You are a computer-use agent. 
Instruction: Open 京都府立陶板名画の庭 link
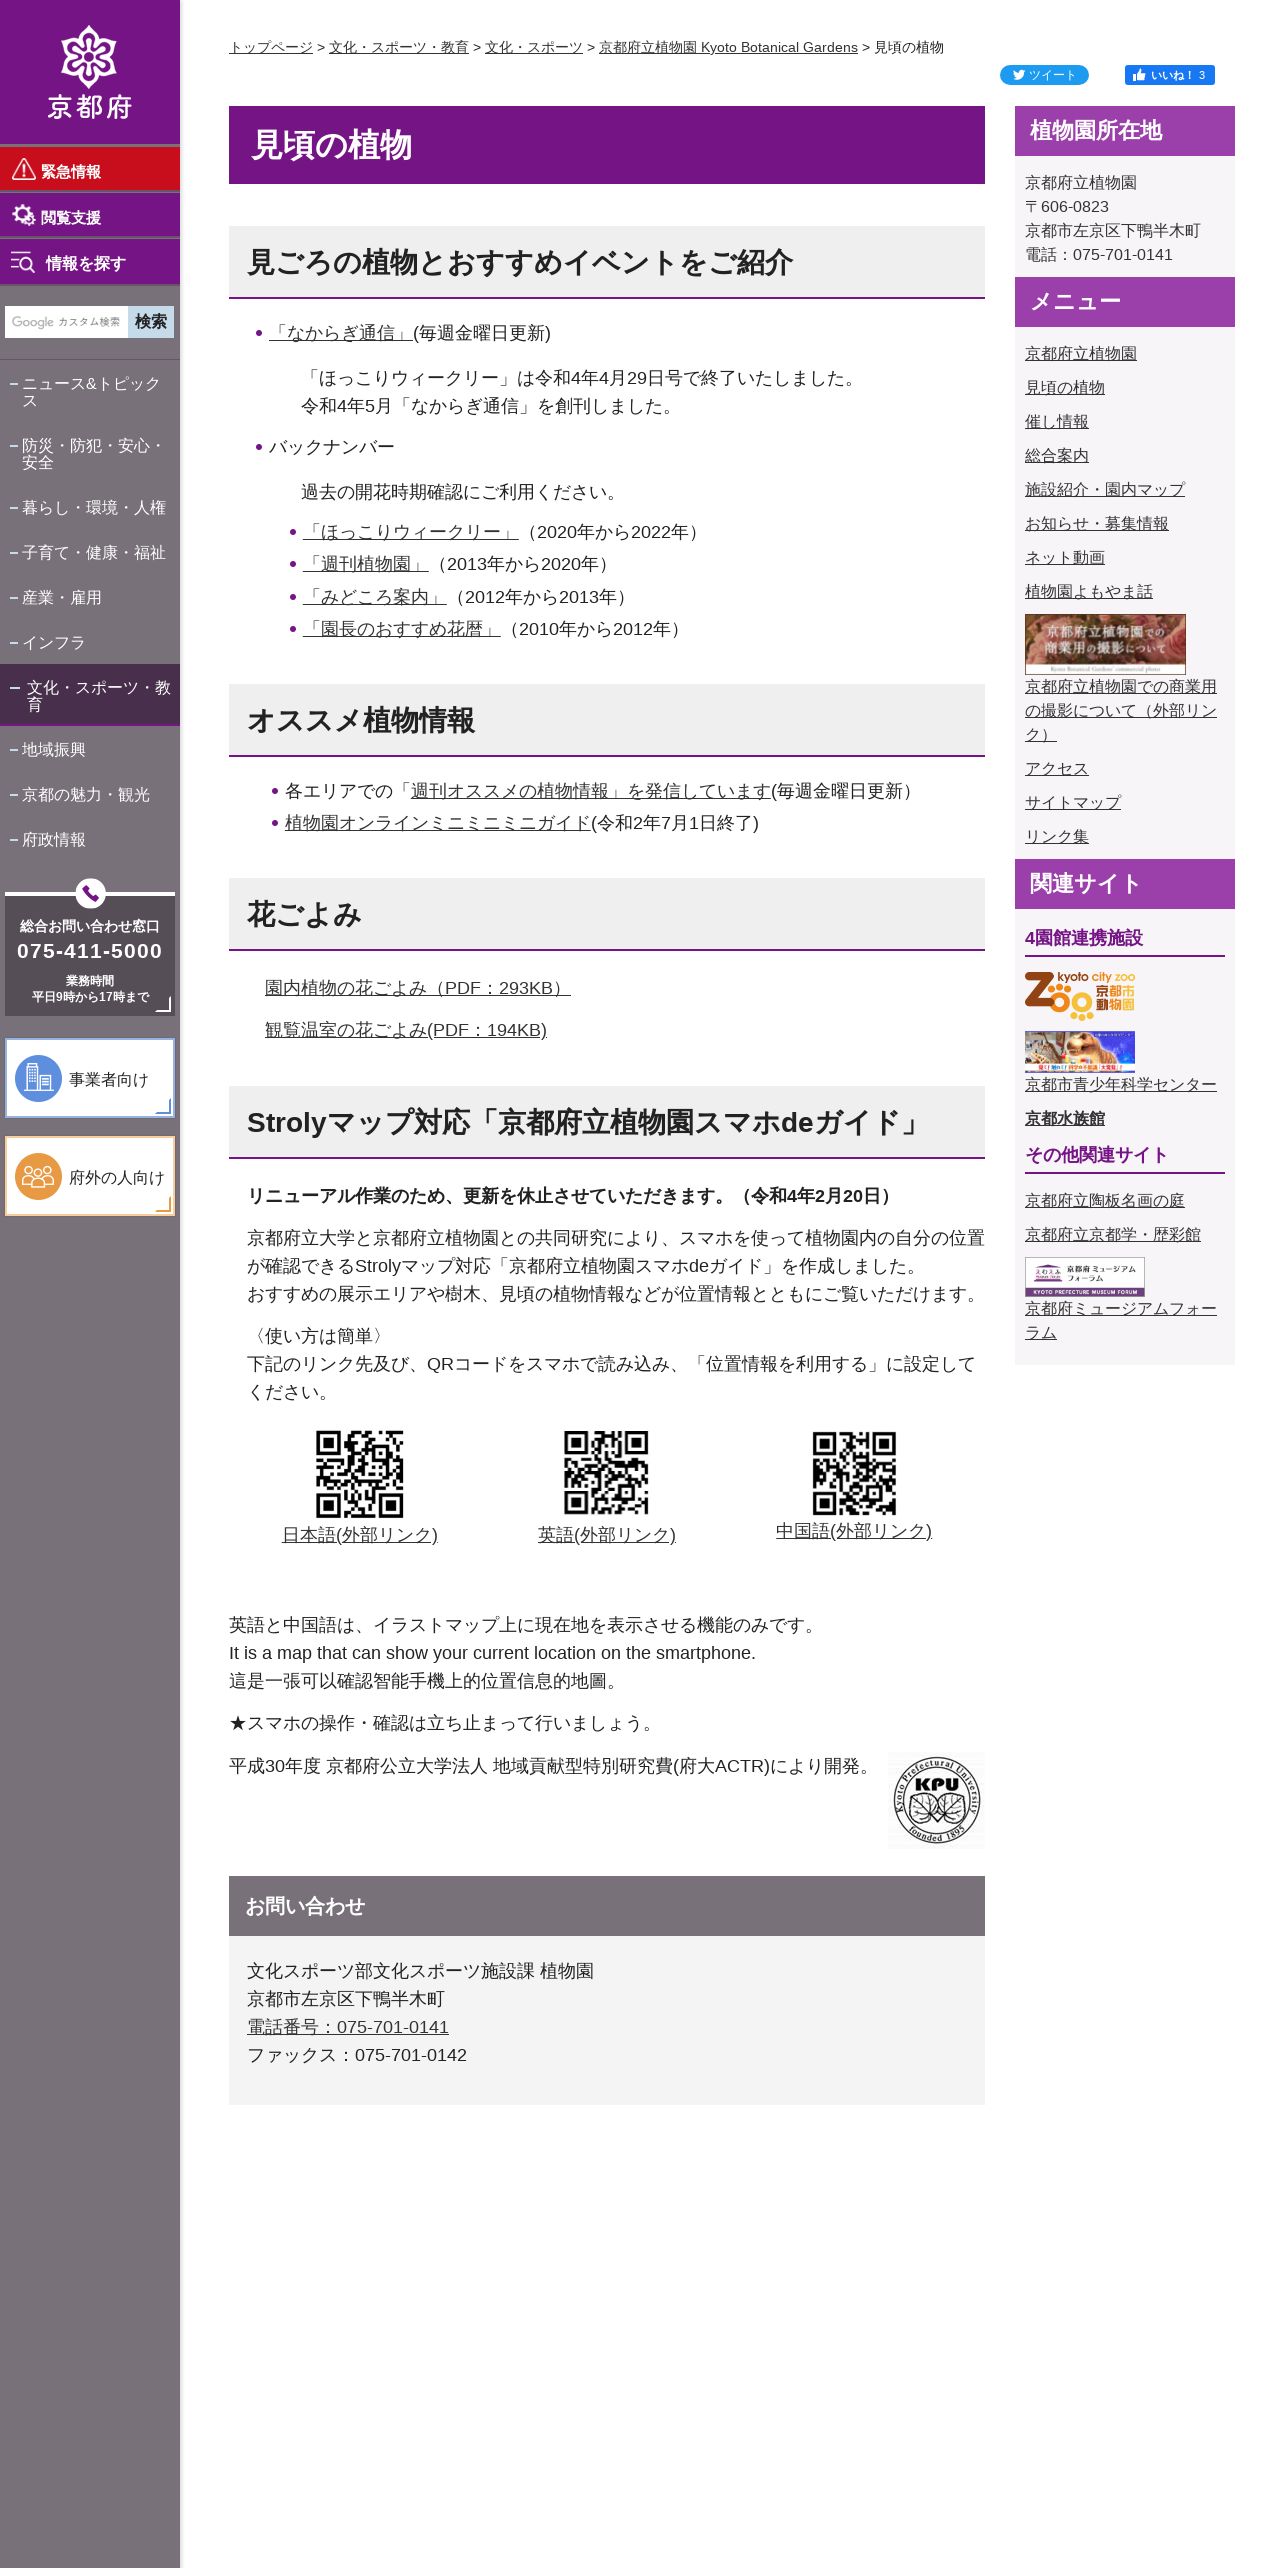pos(1105,1201)
